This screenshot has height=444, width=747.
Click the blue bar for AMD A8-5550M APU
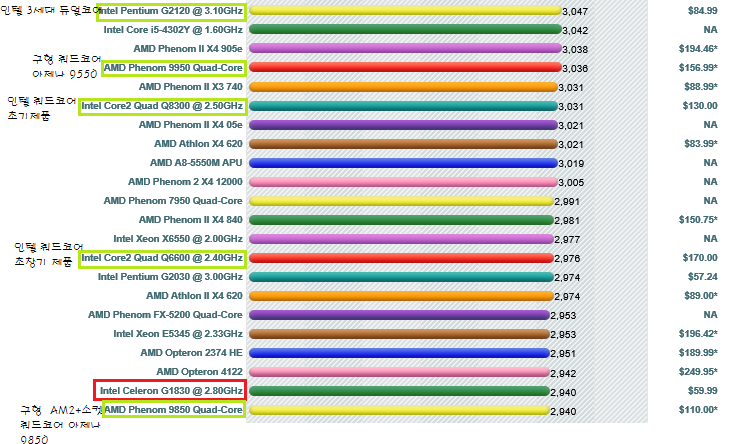[x=402, y=163]
